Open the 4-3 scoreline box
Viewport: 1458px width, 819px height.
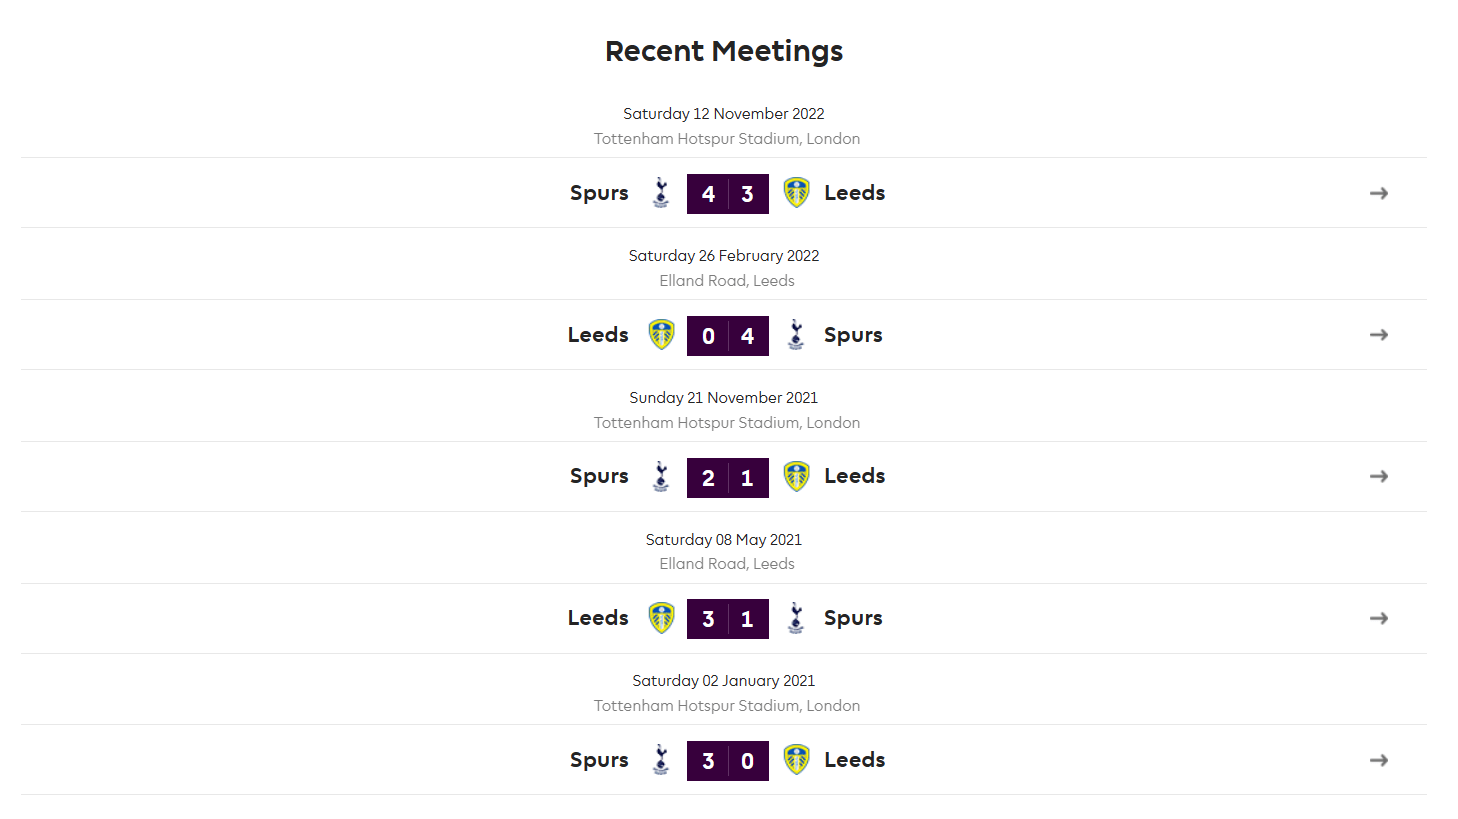click(728, 194)
